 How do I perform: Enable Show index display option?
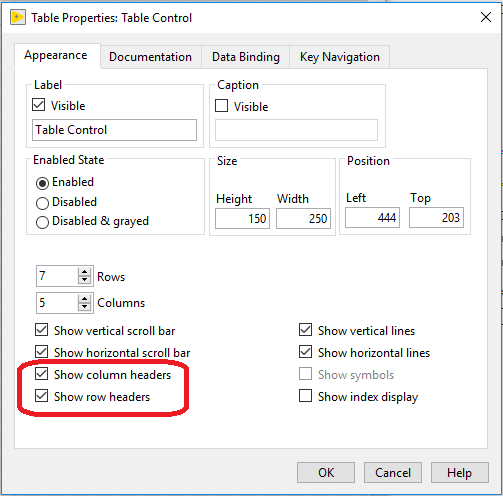[x=305, y=396]
